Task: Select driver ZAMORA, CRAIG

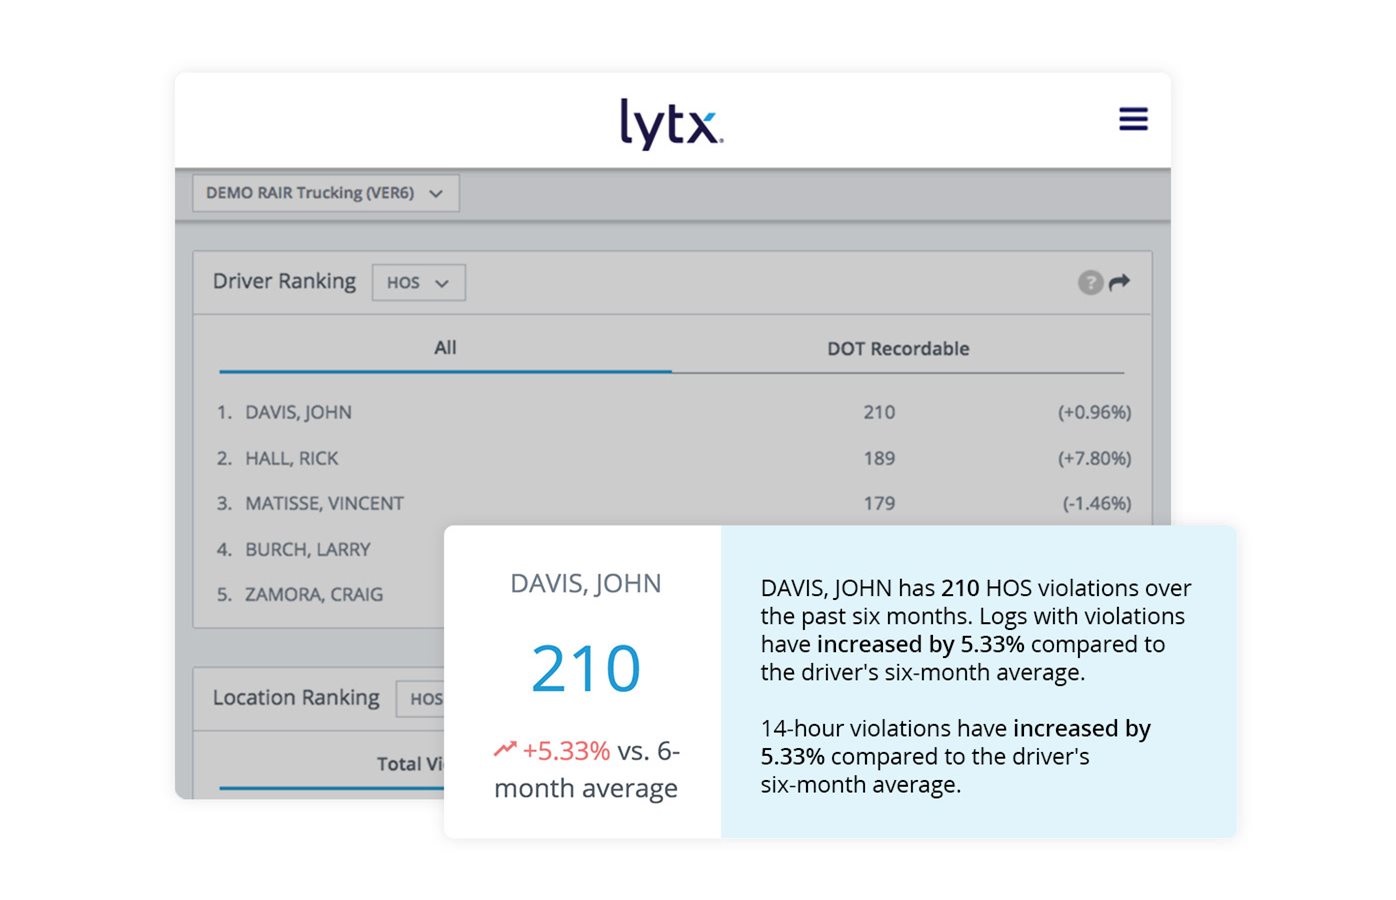Action: coord(313,594)
